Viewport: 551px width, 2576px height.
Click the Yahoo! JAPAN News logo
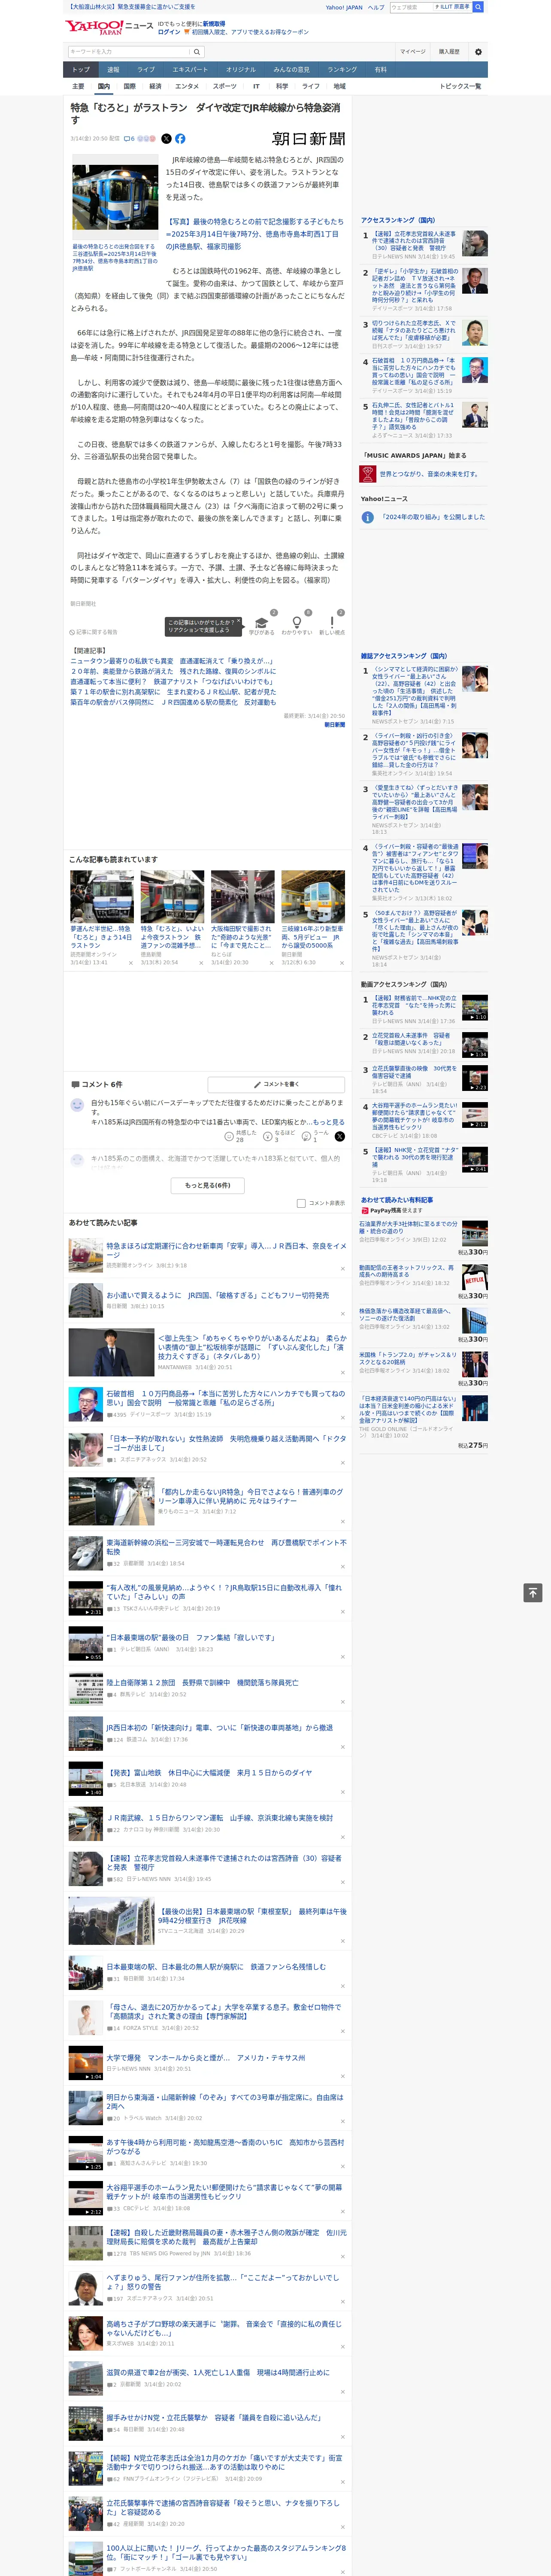click(109, 27)
